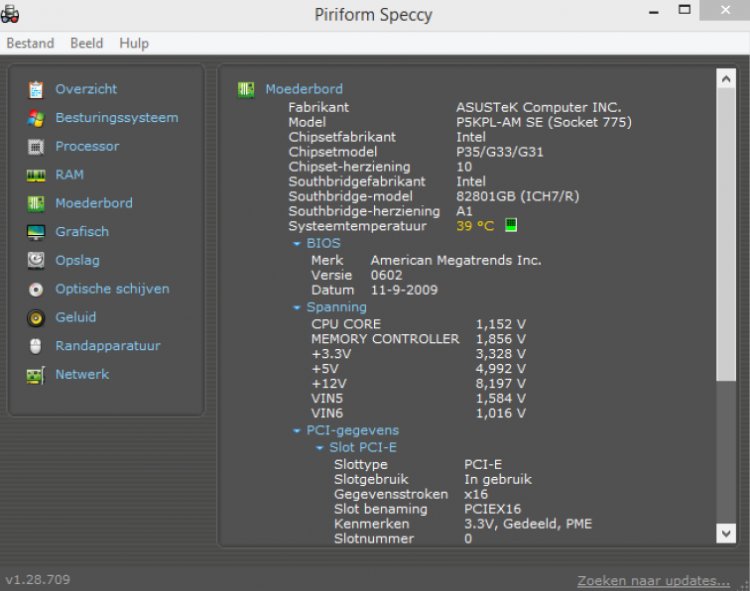Click the BIOS date 11-9-2009
The image size is (750, 591).
(x=404, y=290)
